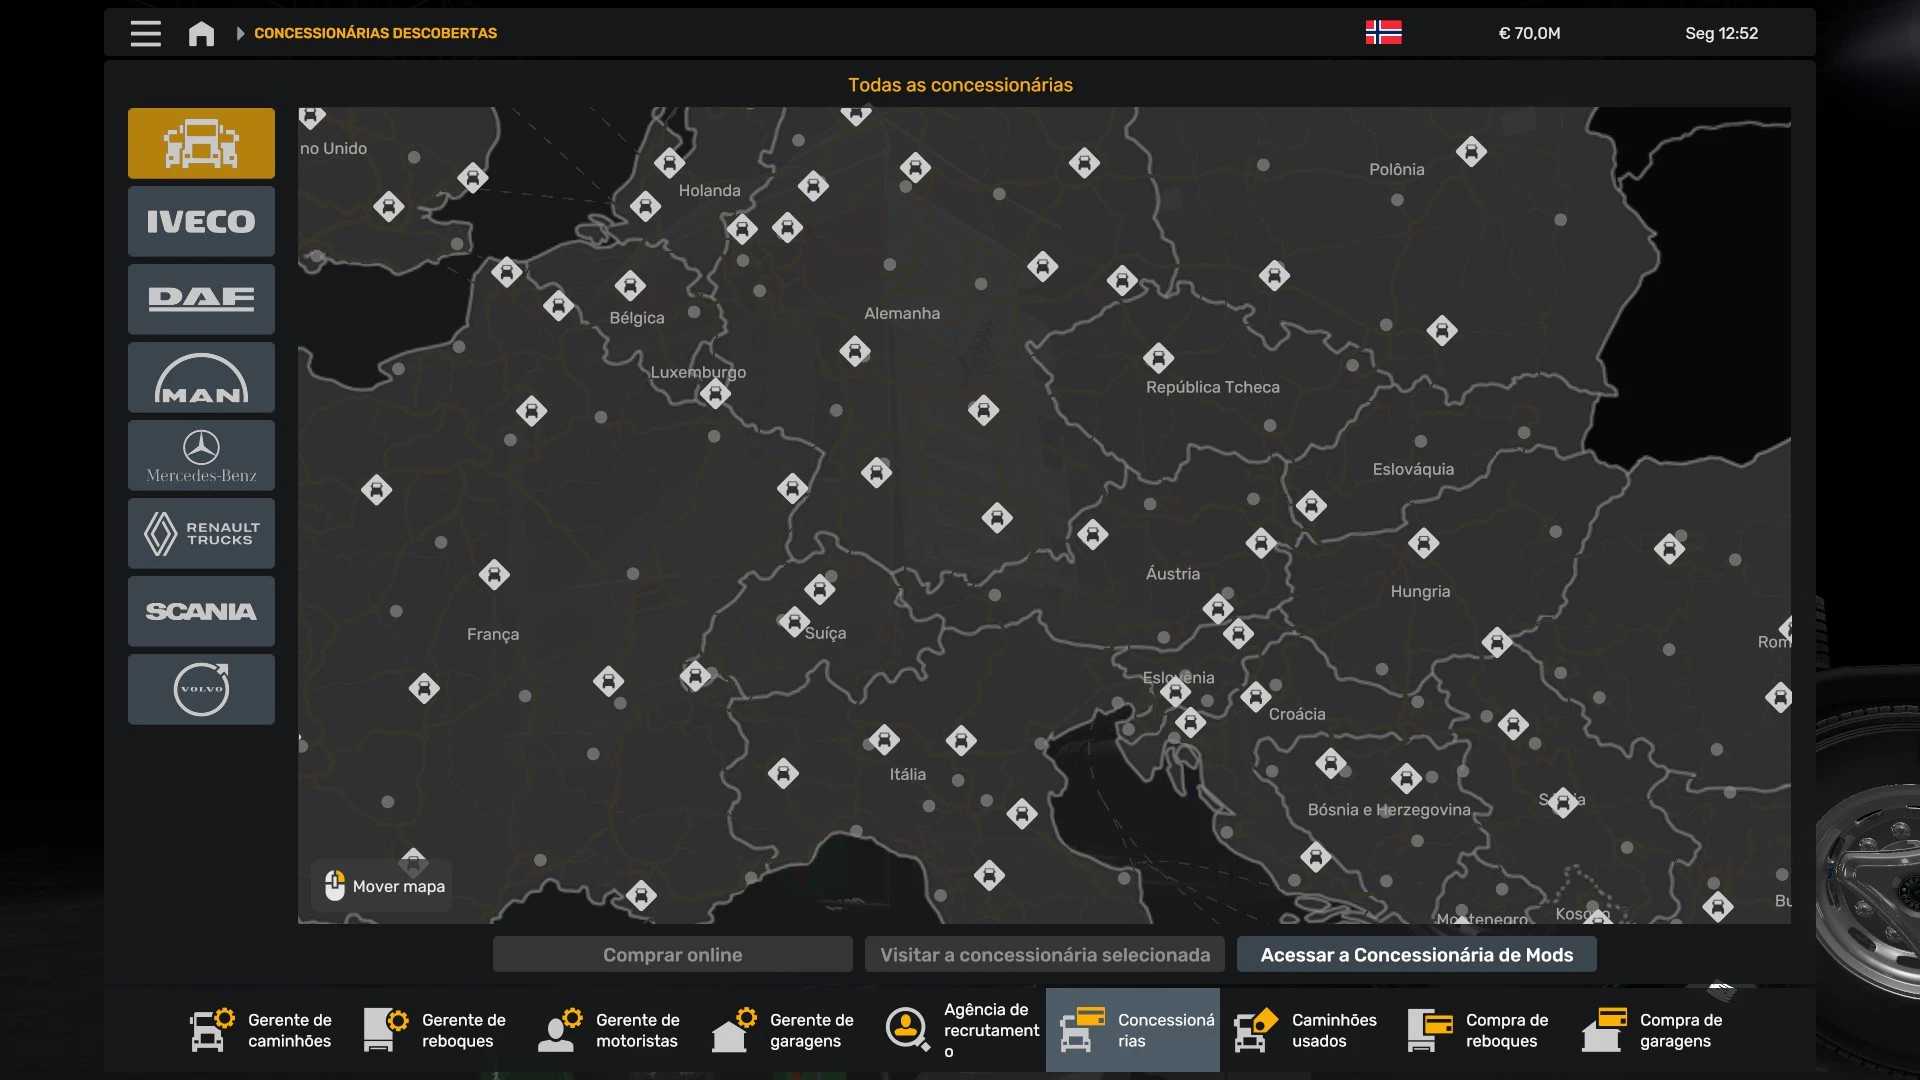Switch to the Caminhões usados tab
The width and height of the screenshot is (1920, 1080).
tap(1307, 1030)
